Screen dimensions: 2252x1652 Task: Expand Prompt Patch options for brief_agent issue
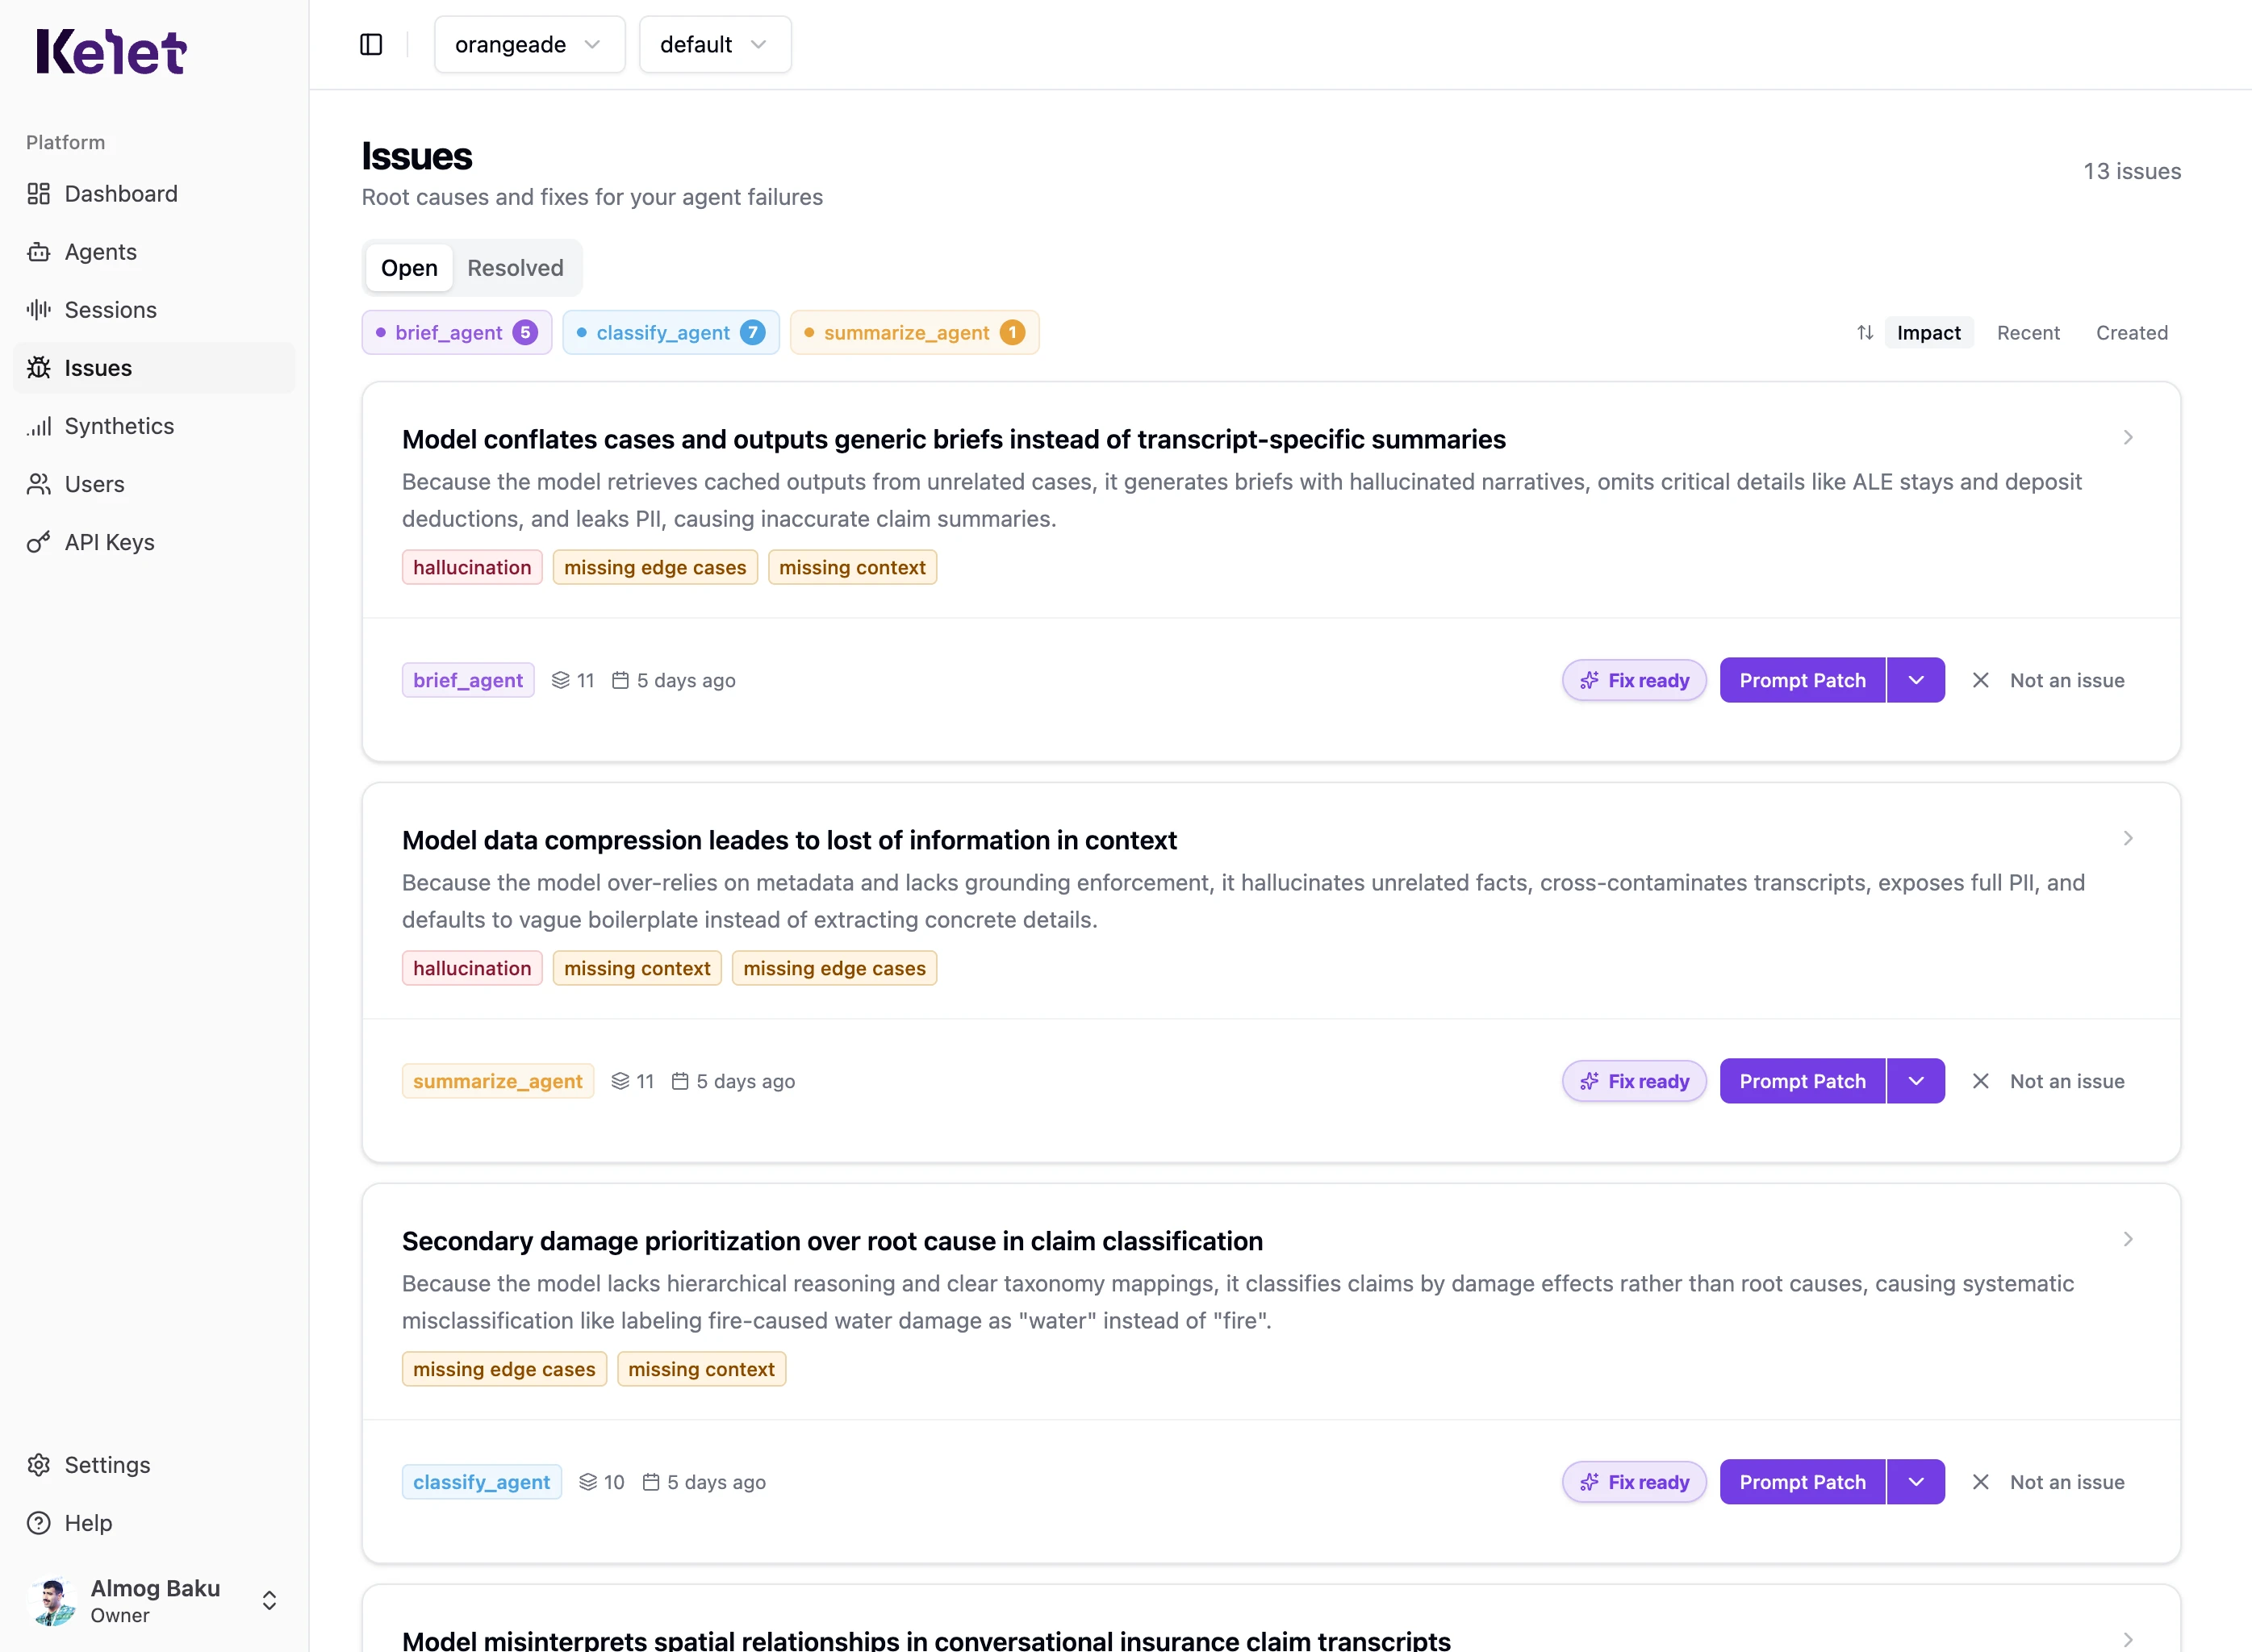[1916, 680]
